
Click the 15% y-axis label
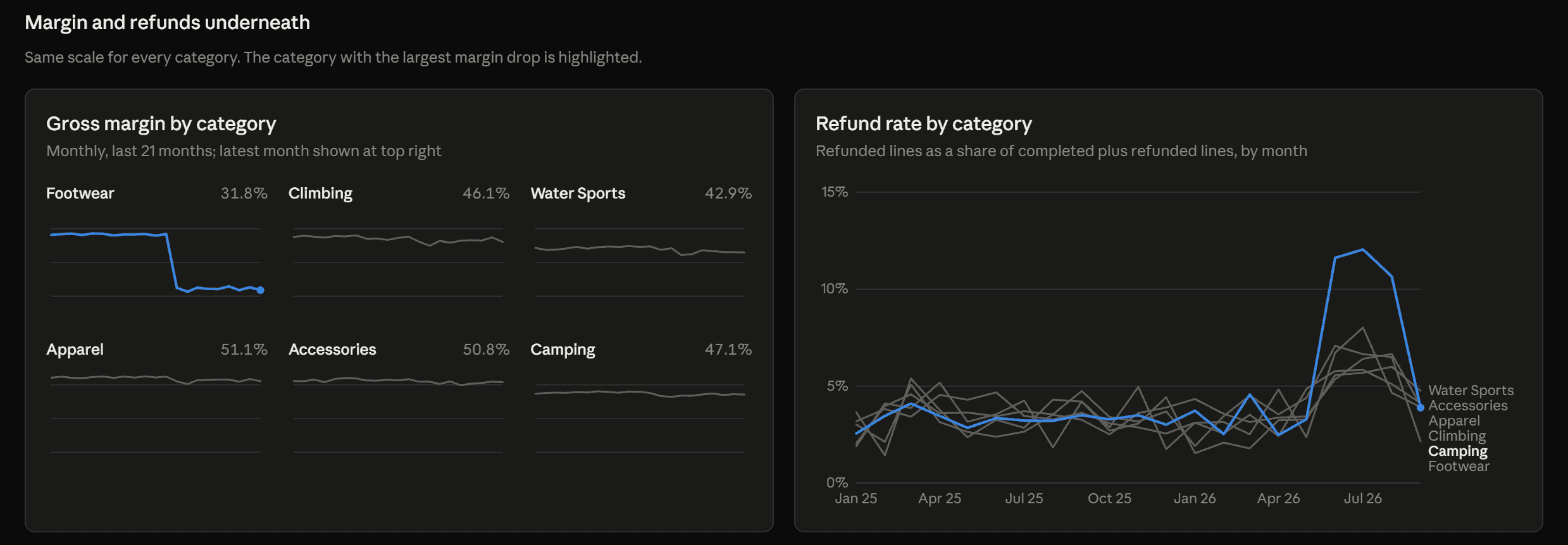coord(834,192)
